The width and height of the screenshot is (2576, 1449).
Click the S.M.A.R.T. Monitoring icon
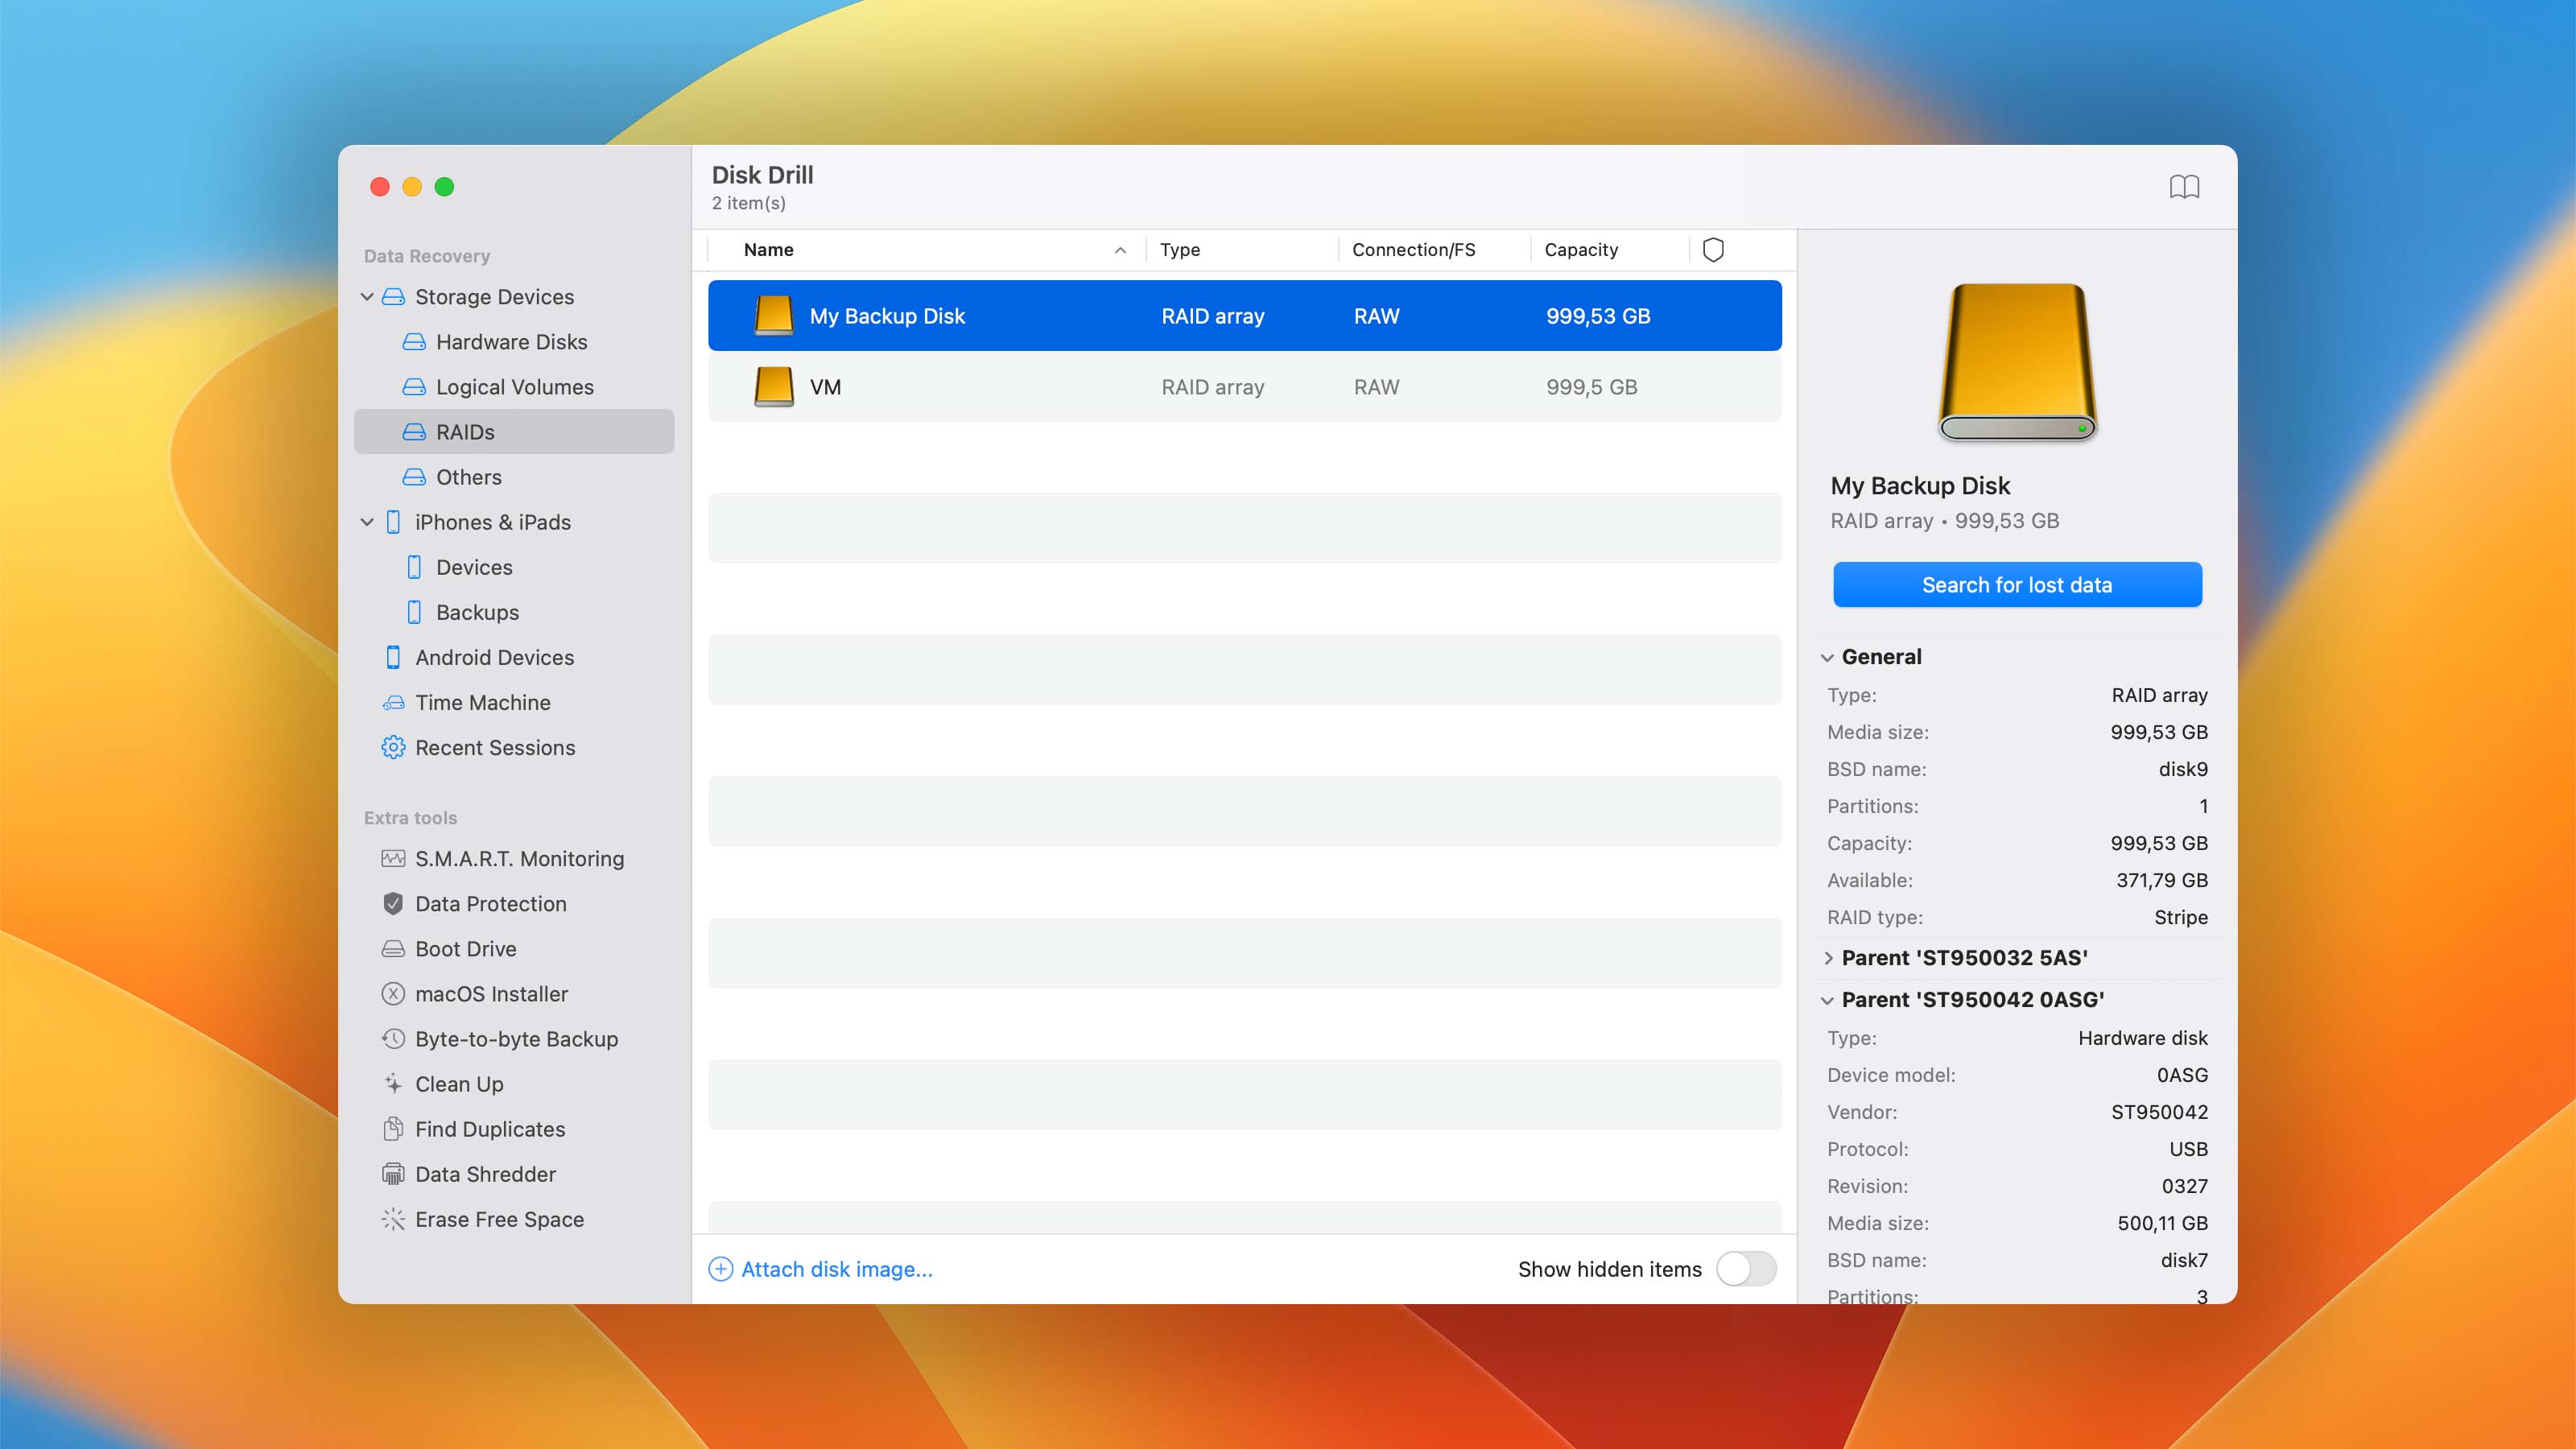393,859
